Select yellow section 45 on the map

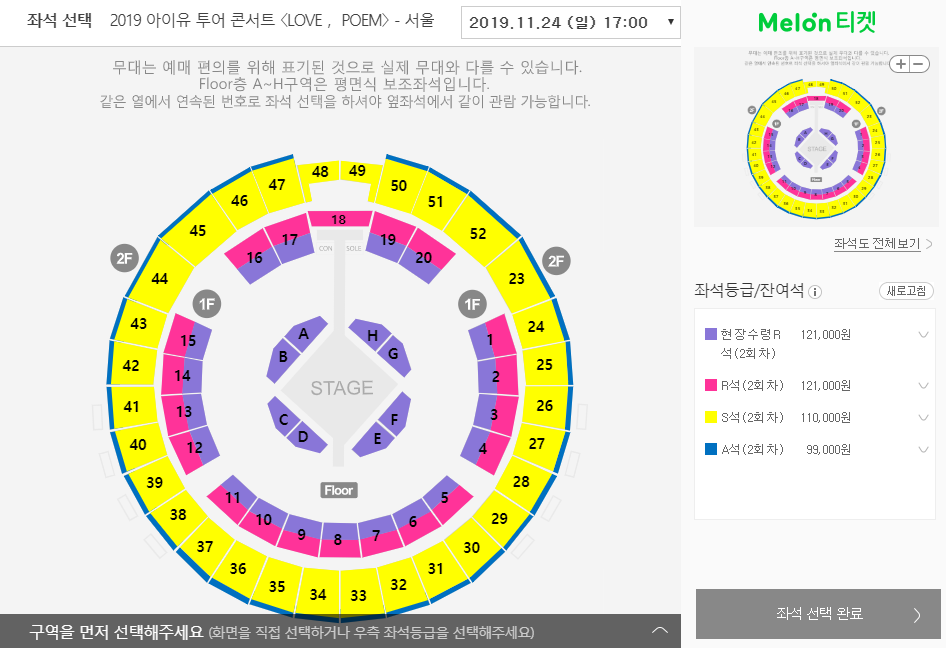[x=198, y=231]
